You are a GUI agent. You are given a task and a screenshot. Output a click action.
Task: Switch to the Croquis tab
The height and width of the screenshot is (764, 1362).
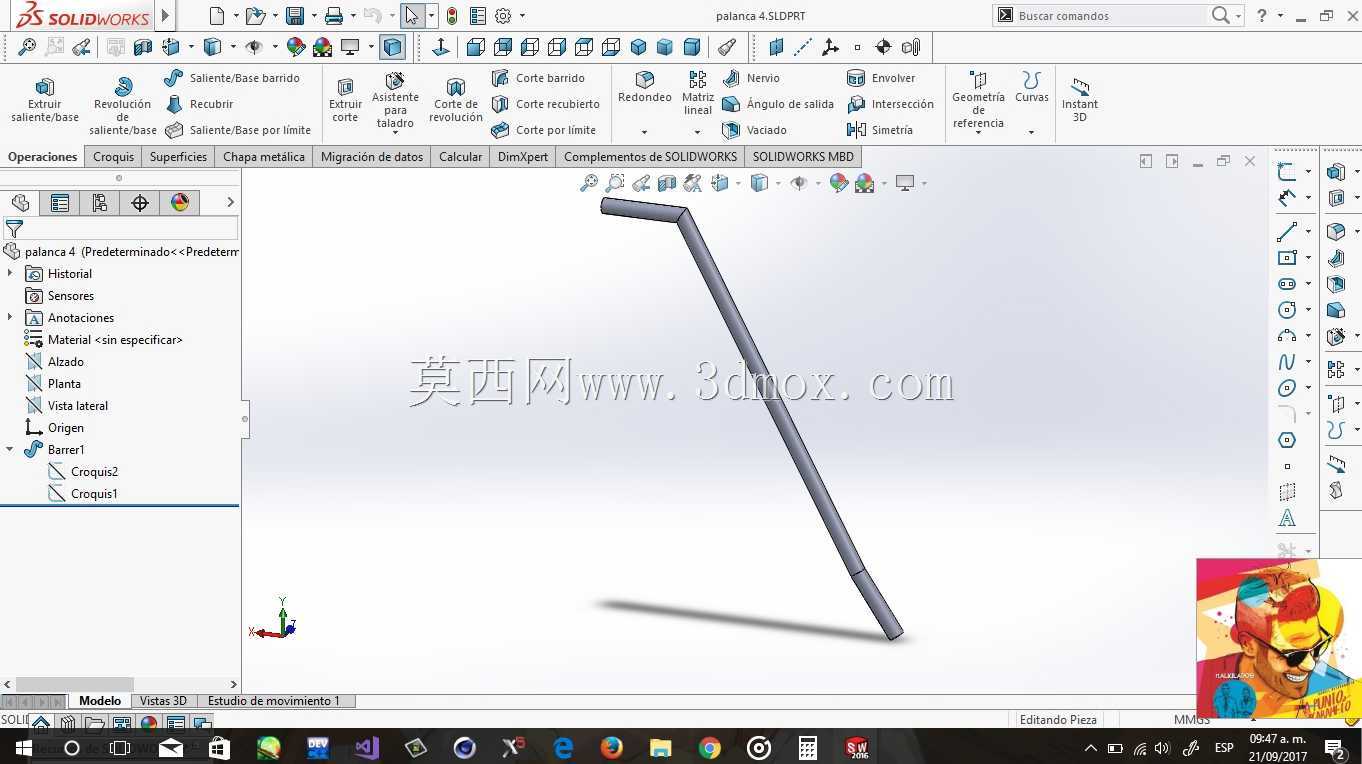click(113, 156)
